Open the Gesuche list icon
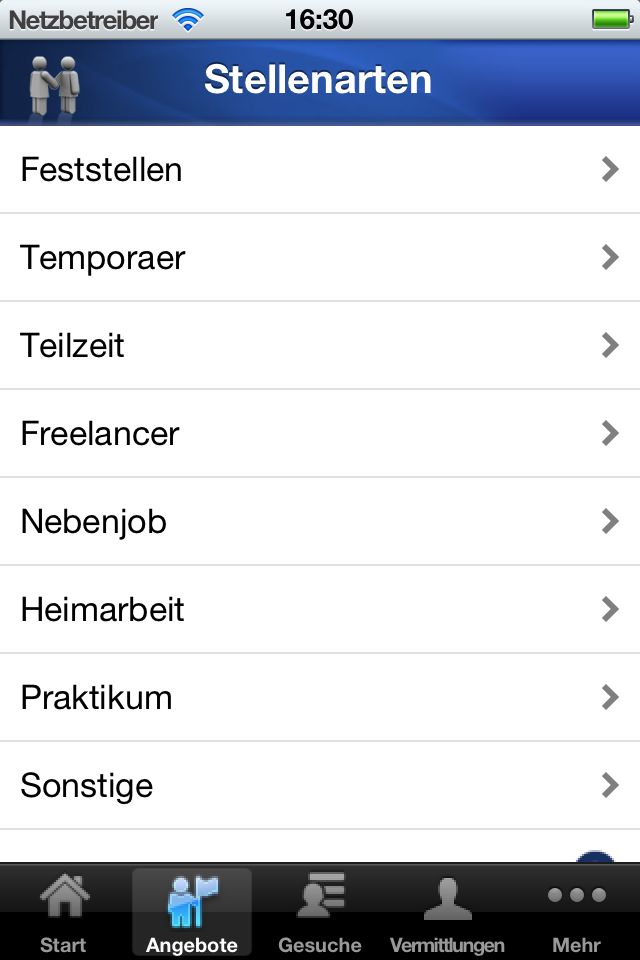640x960 pixels. [x=319, y=893]
